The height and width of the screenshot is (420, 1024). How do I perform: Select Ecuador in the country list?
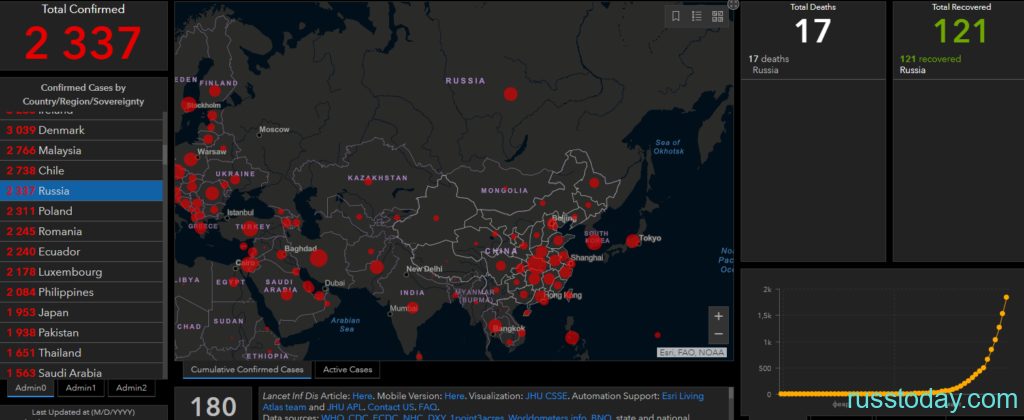point(81,251)
